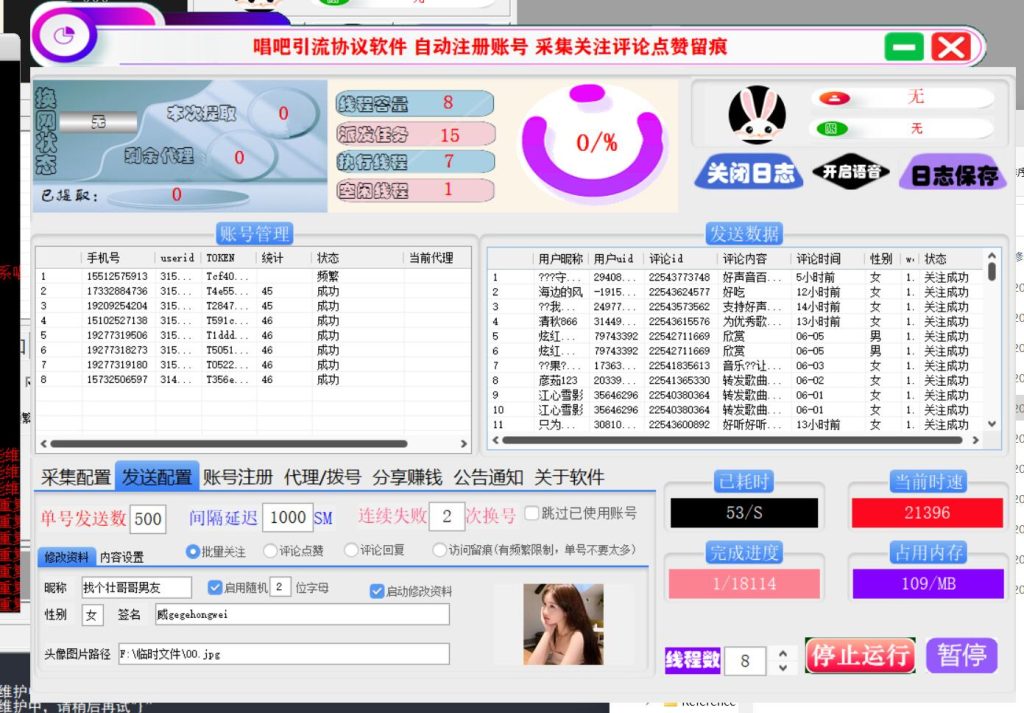This screenshot has height=713, width=1024.
Task: Click the purple pie chart icon in title bar
Action: click(x=65, y=41)
